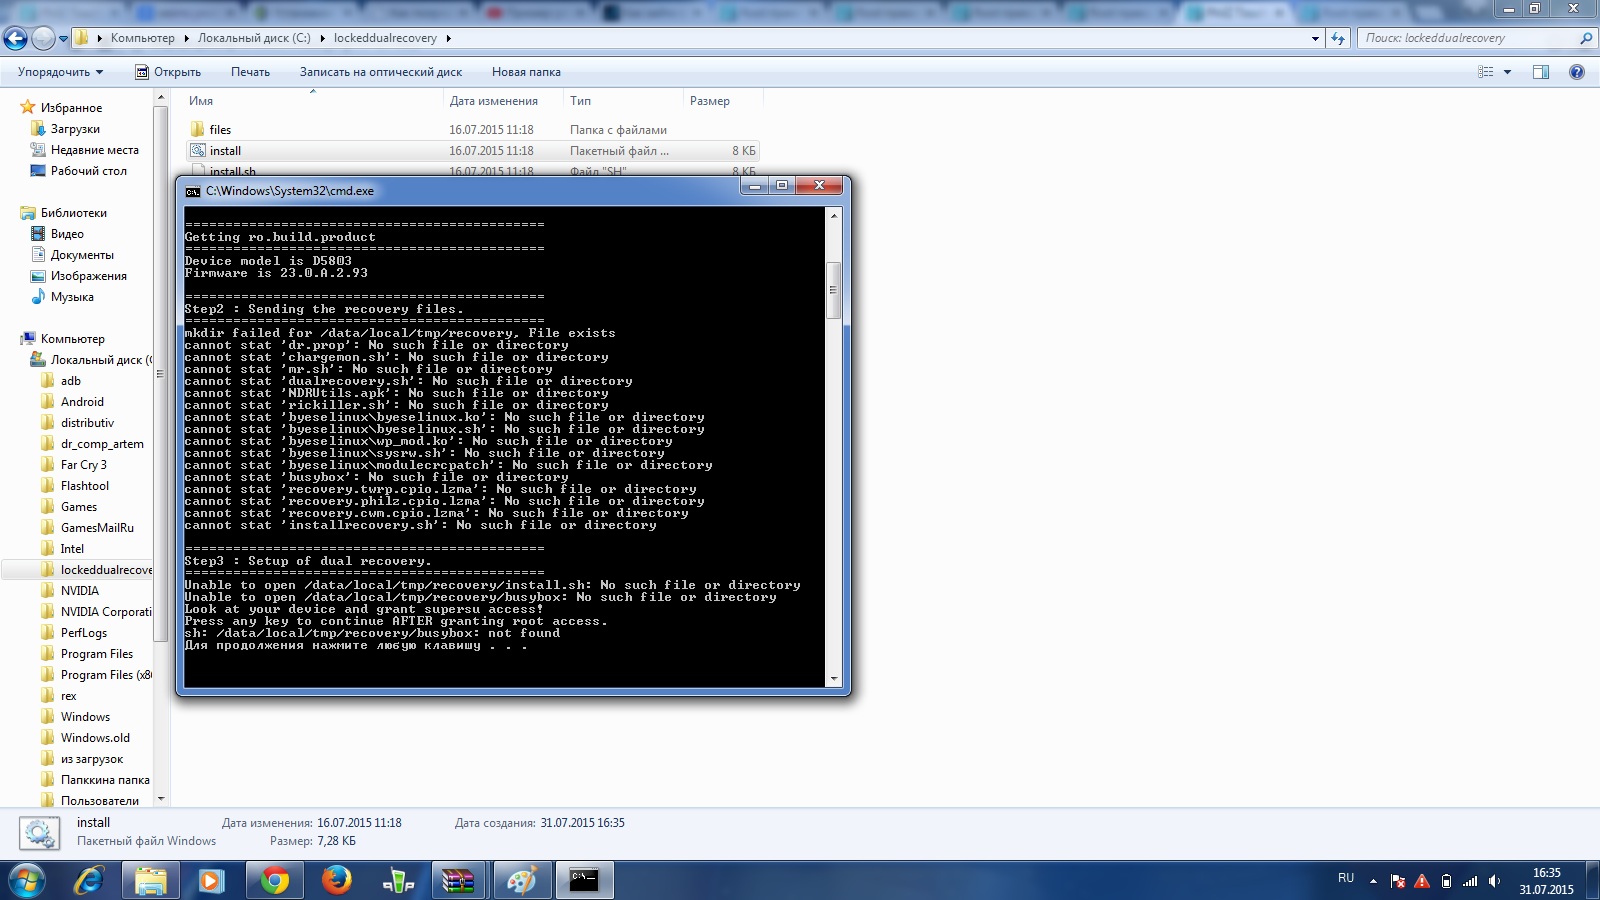Select the Flashtool folder in tree
The height and width of the screenshot is (900, 1600).
85,486
